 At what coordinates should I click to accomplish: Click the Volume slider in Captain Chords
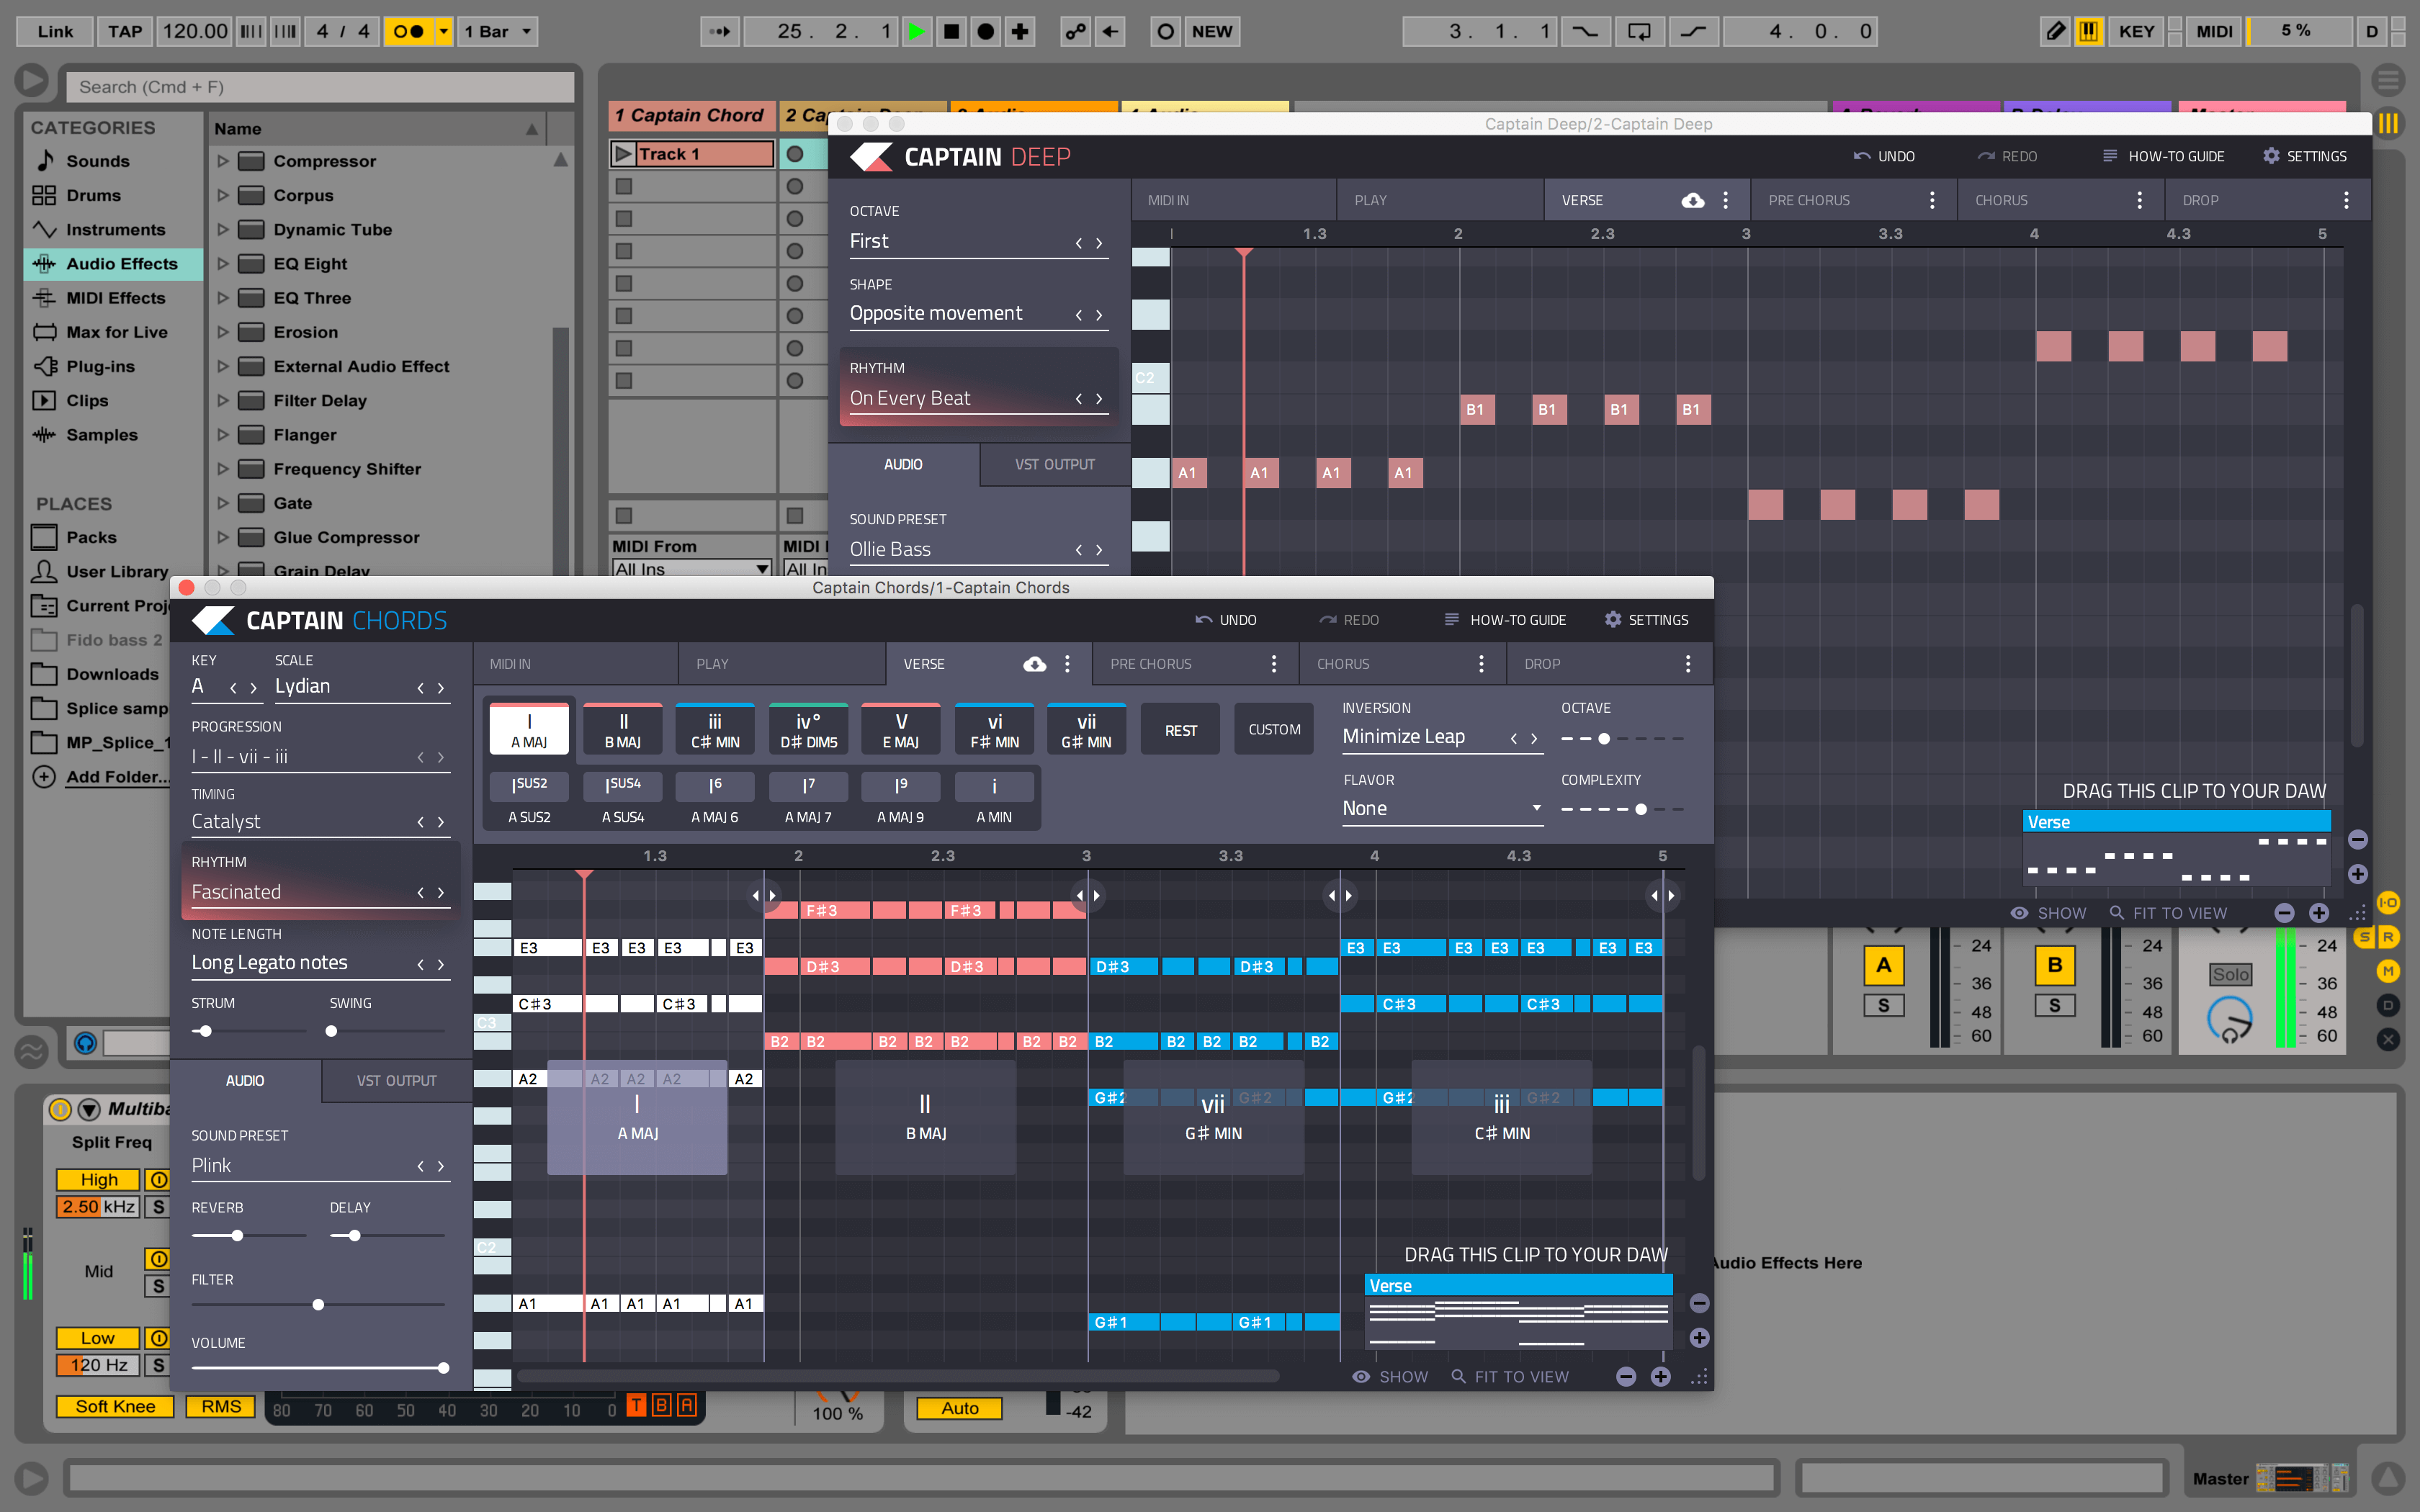(x=443, y=1367)
